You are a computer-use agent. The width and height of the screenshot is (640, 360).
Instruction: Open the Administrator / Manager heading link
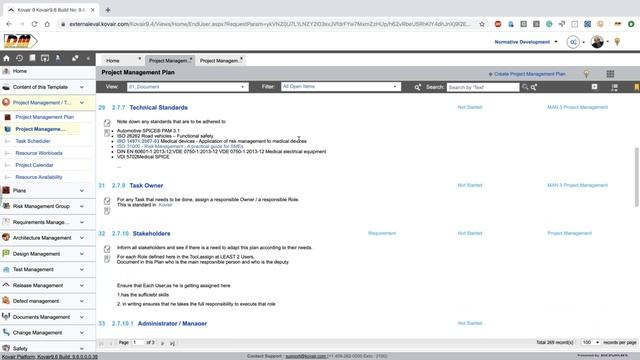click(172, 323)
